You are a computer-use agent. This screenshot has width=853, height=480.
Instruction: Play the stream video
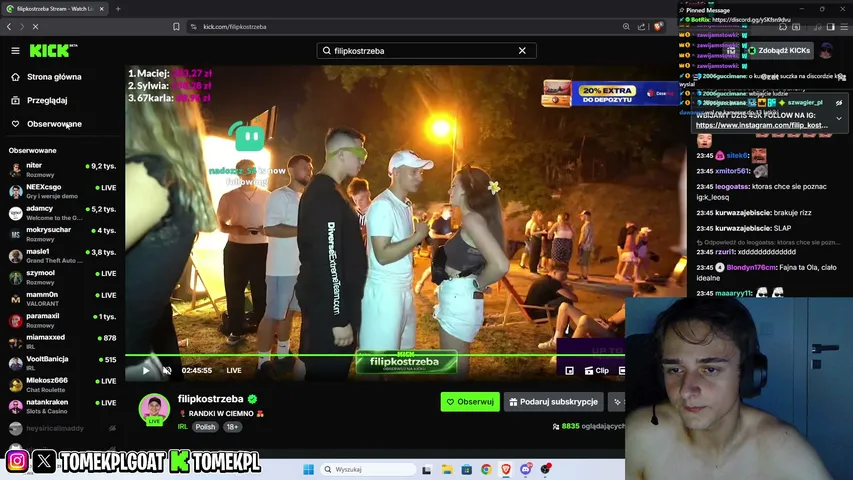tap(146, 371)
